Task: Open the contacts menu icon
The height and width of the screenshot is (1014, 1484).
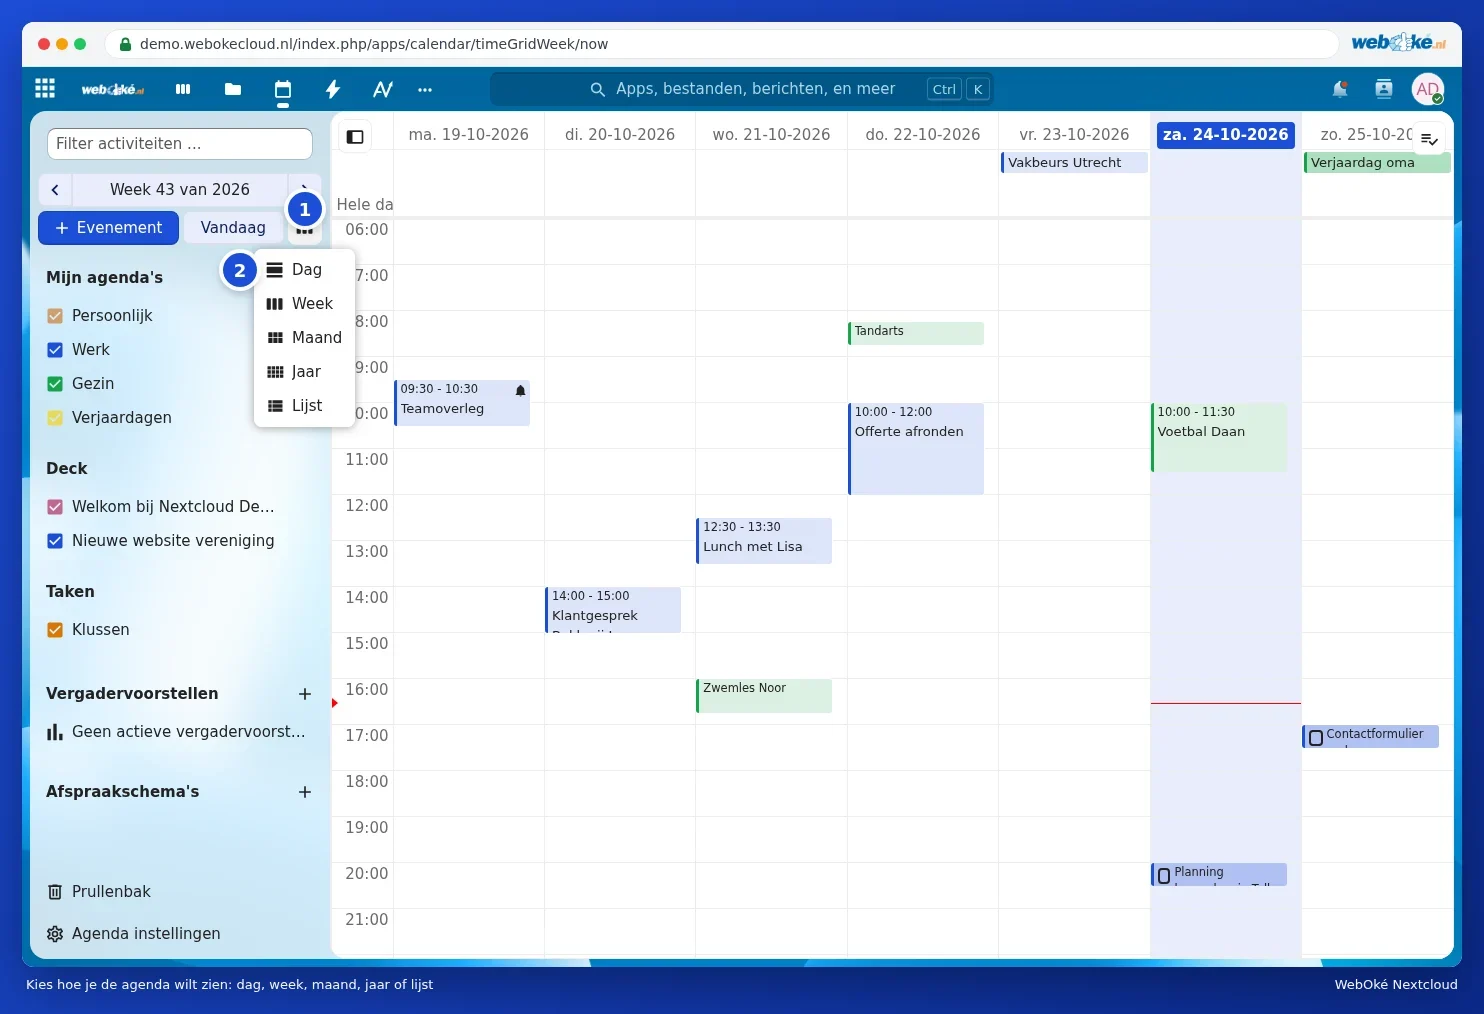Action: 1384,89
